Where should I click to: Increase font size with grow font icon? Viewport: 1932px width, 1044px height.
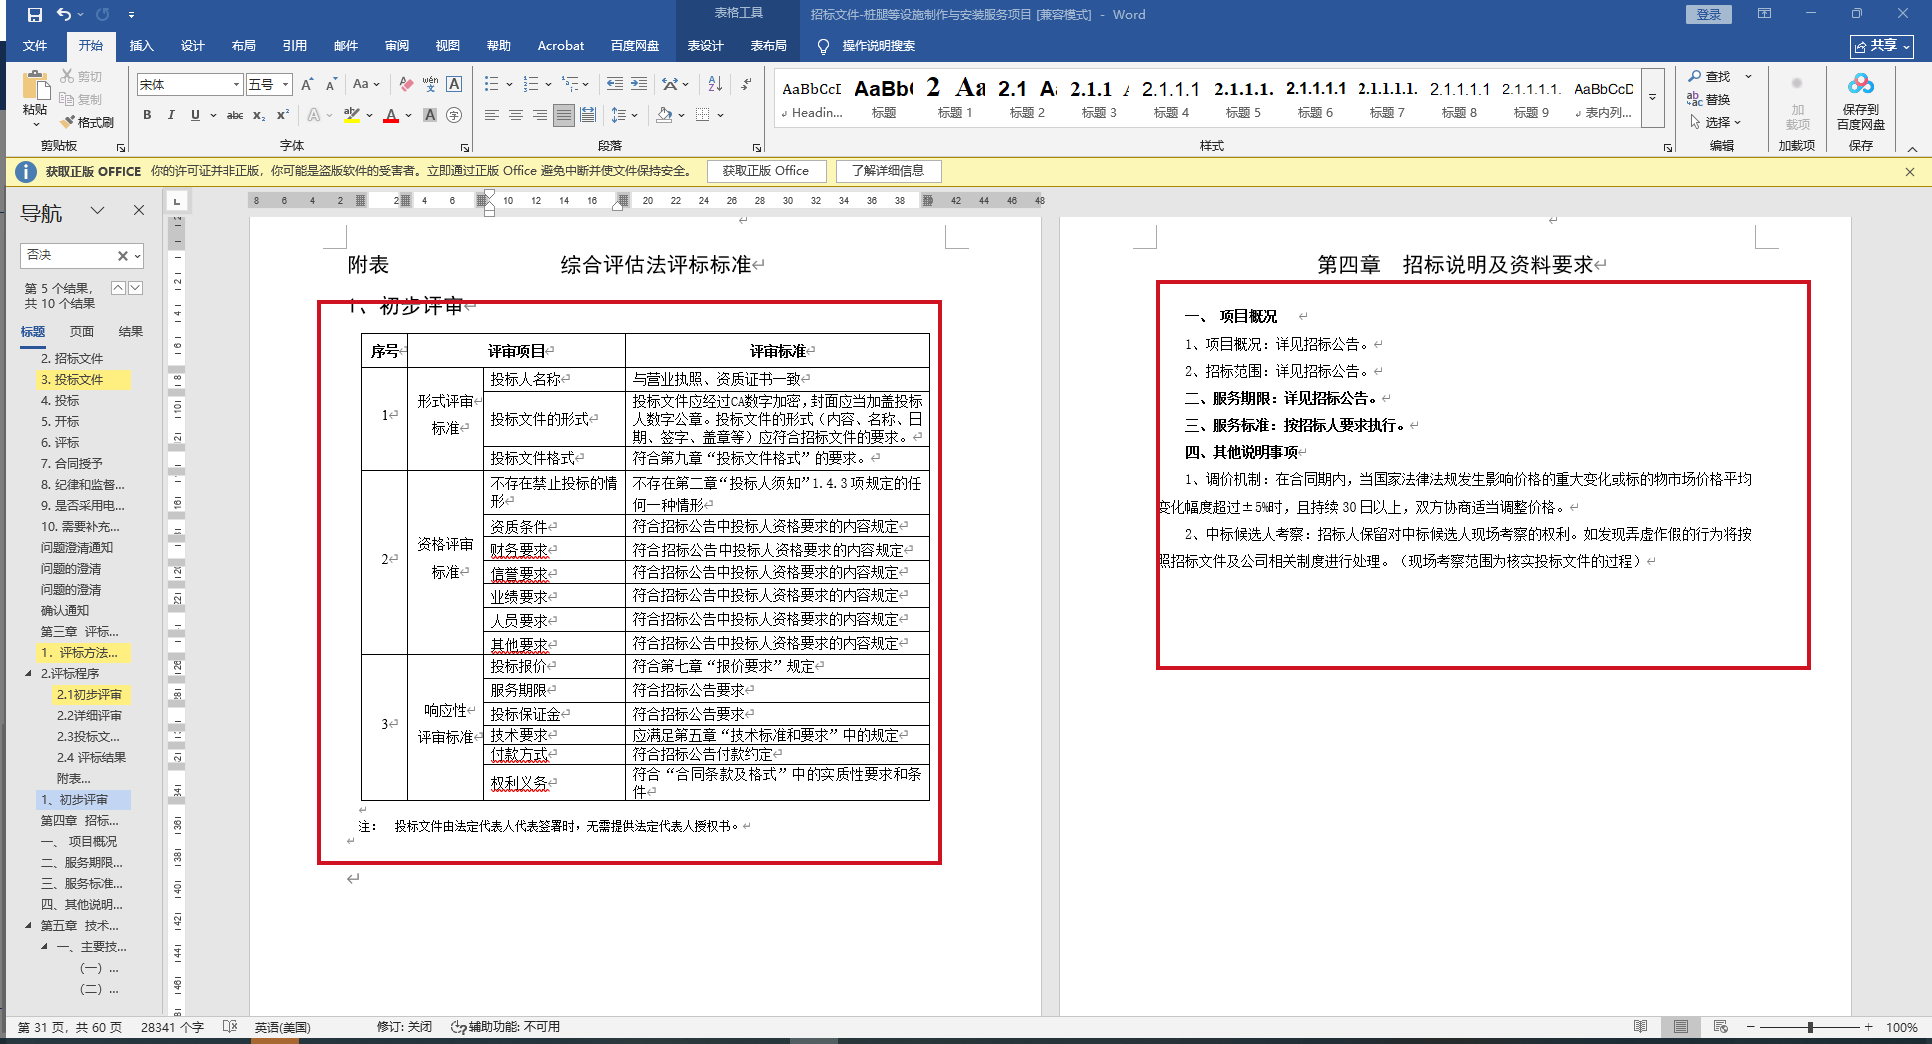[307, 85]
